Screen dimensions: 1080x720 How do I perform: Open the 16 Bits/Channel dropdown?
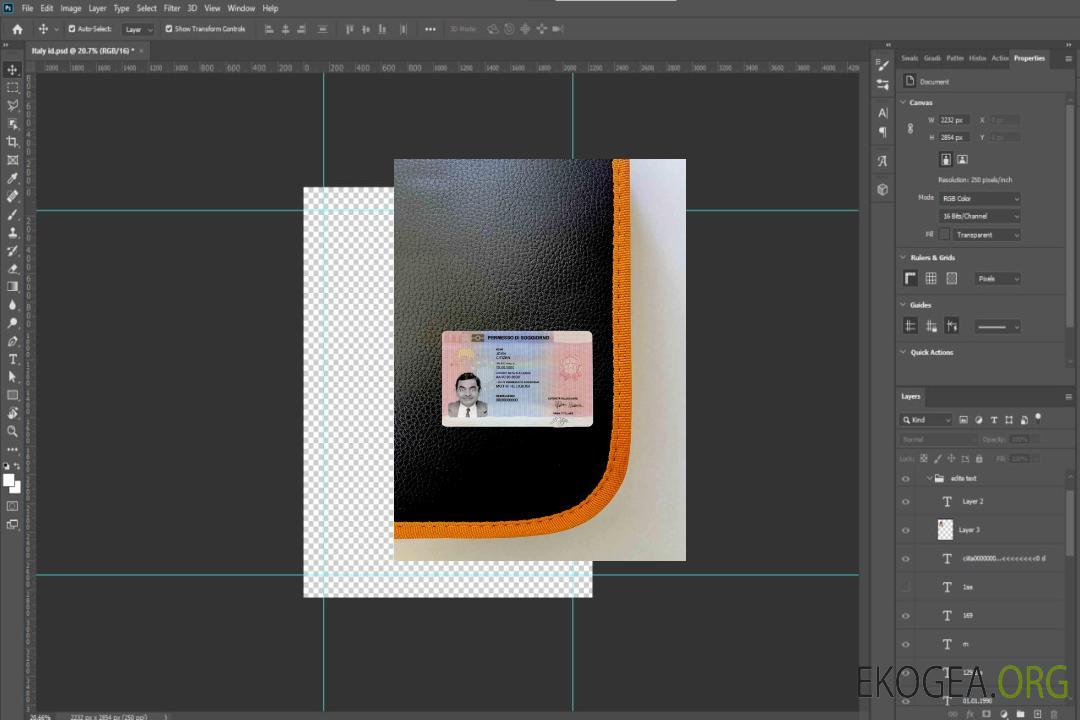(x=980, y=216)
